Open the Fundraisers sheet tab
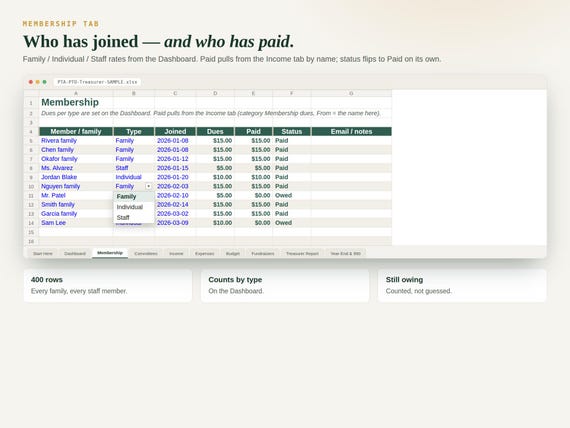Viewport: 570px width, 428px height. point(262,253)
